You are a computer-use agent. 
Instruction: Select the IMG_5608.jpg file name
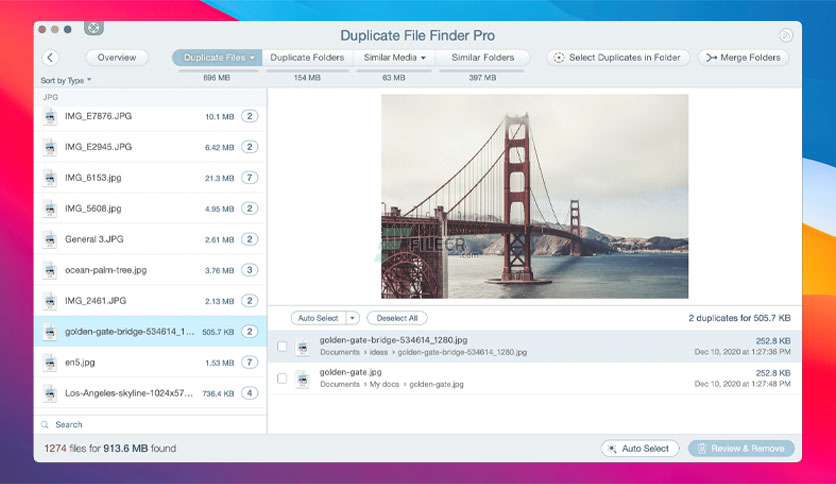93,208
